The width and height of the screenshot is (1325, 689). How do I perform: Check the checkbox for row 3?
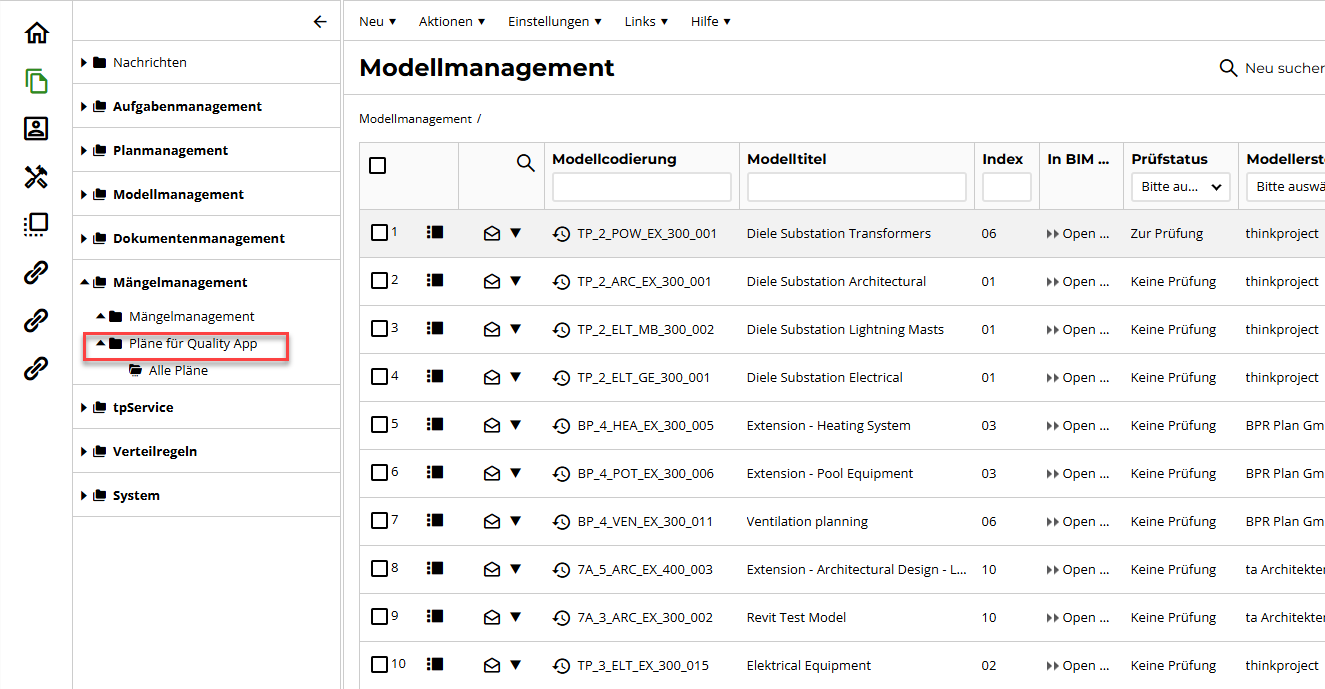pos(379,328)
